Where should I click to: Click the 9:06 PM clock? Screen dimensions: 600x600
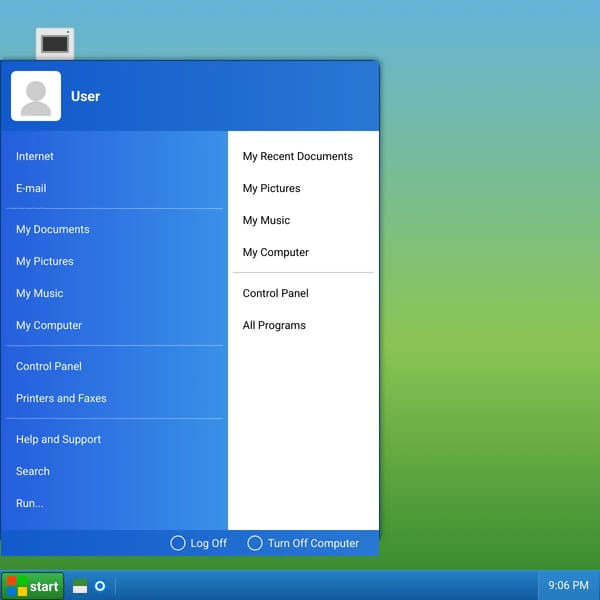click(568, 585)
